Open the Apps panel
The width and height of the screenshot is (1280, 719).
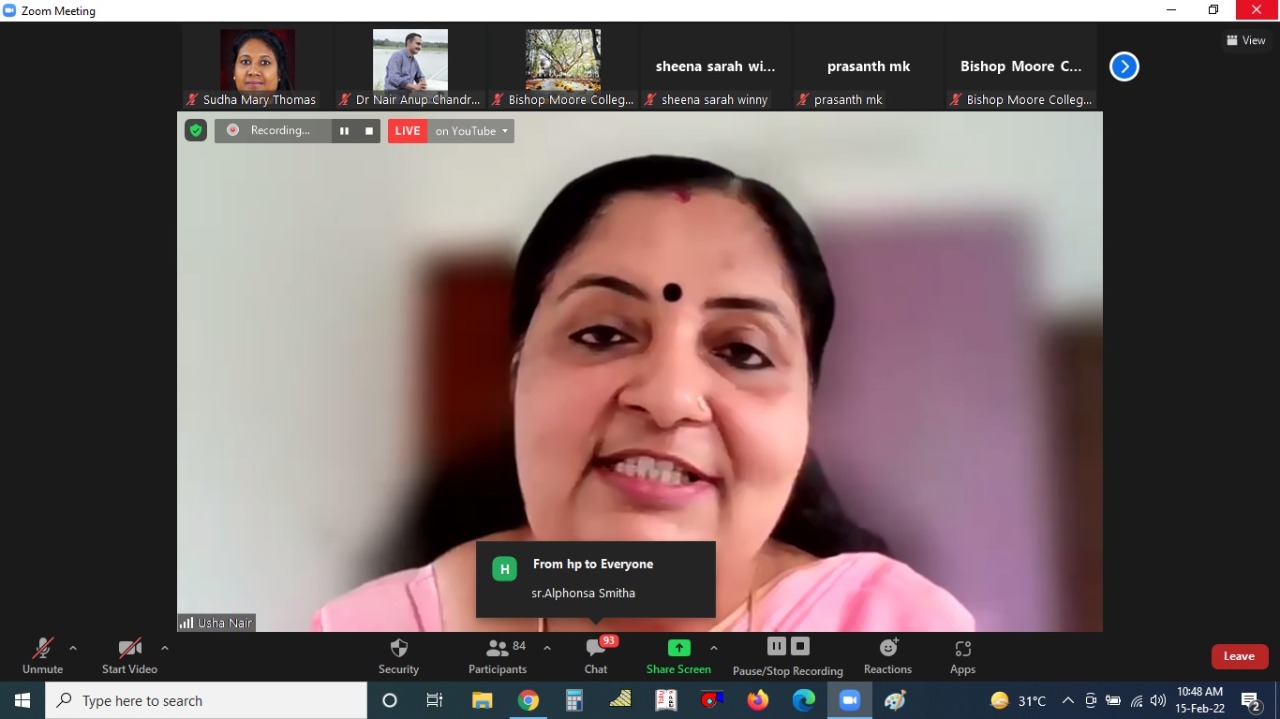(x=963, y=656)
